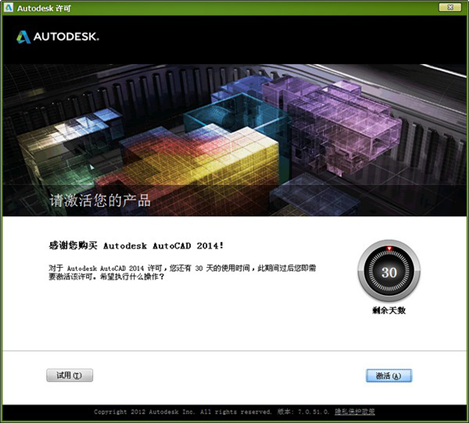
Task: Click the AUTODESK wordmark text
Action: pos(66,37)
